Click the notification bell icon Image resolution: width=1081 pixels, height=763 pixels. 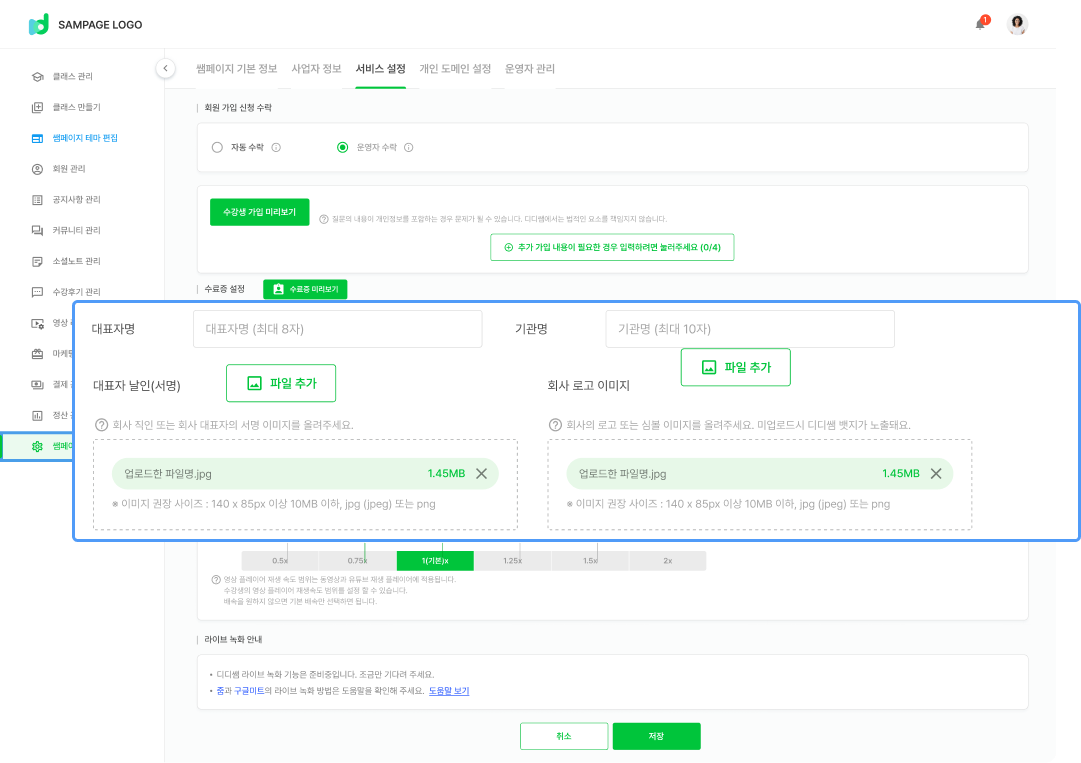[981, 24]
